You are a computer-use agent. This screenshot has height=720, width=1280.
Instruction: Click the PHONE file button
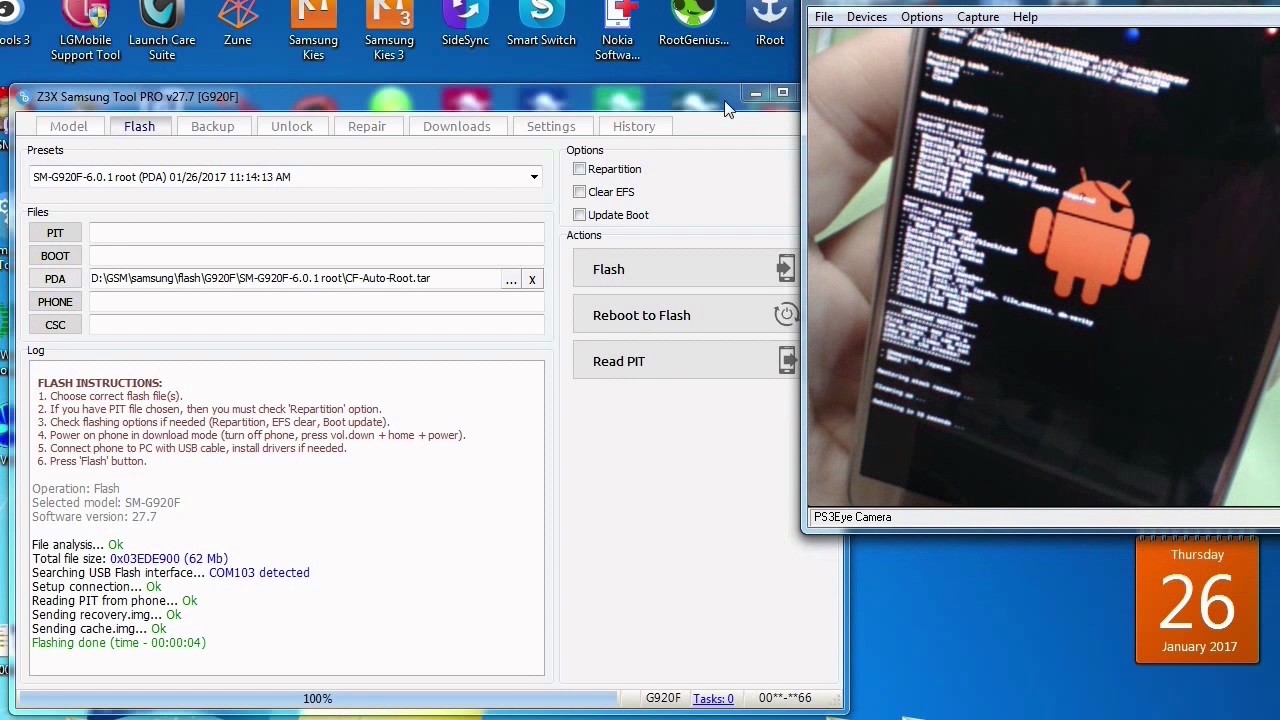click(x=55, y=302)
